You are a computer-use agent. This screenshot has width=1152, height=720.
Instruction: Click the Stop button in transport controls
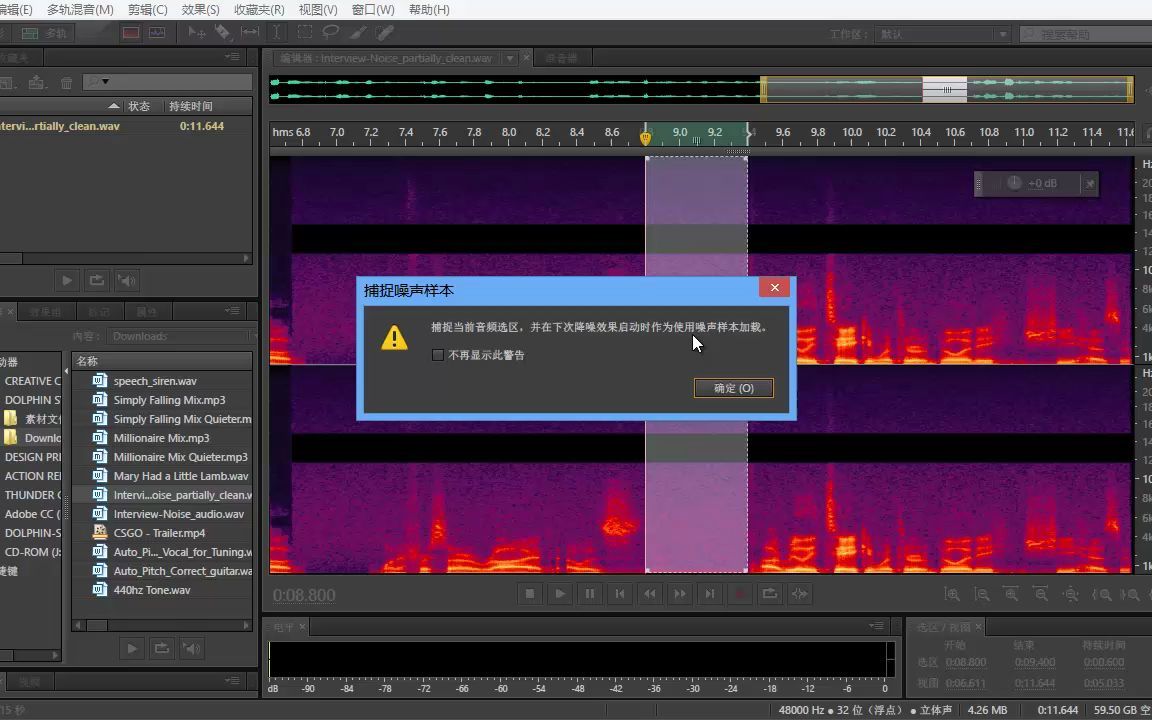530,594
